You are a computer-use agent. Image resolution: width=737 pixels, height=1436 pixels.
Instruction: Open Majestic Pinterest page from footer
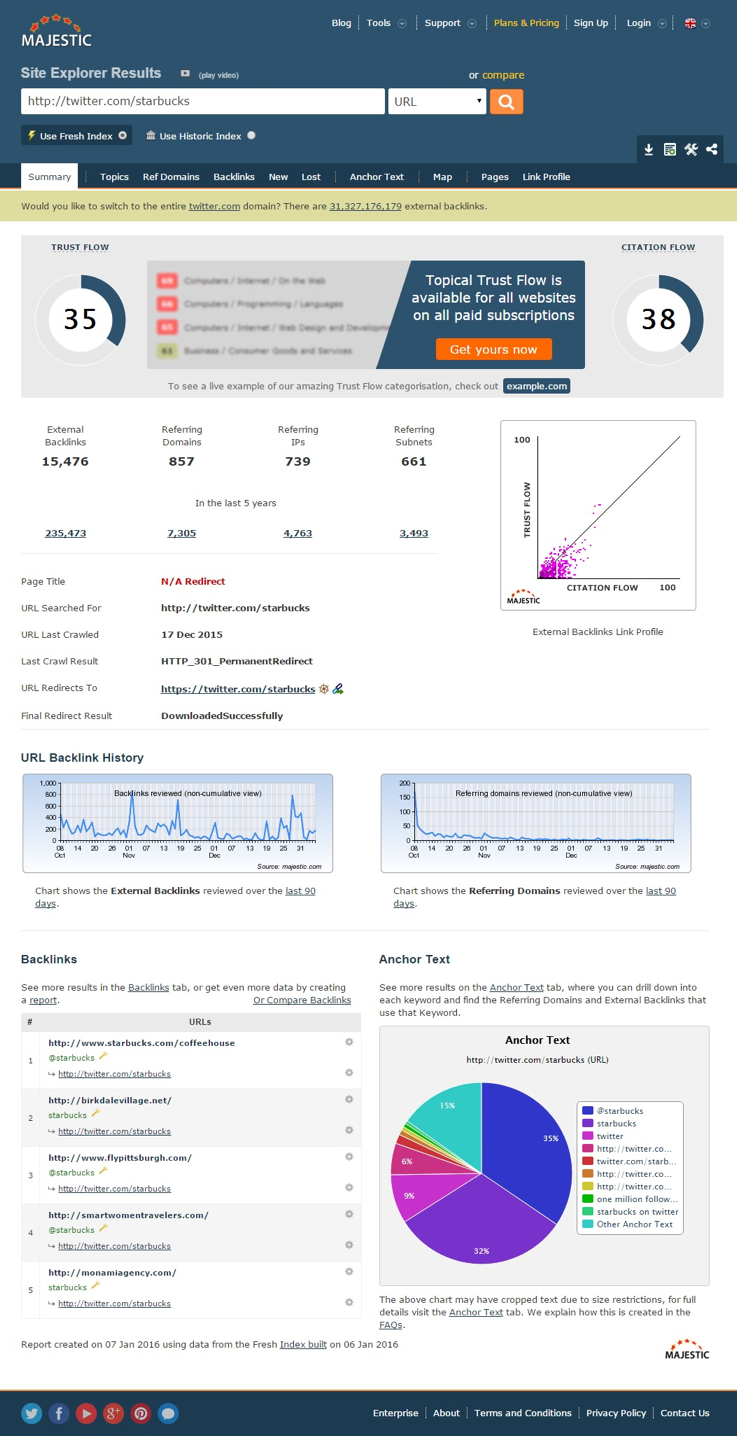point(141,1413)
